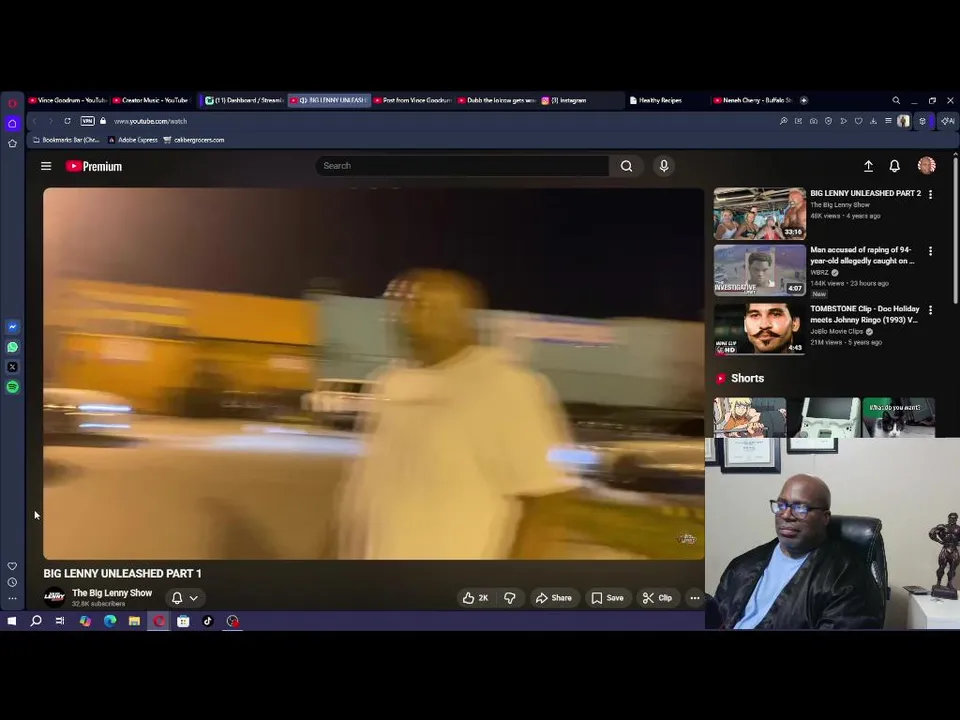Image resolution: width=960 pixels, height=720 pixels.
Task: Expand subscription options chevron next to bell
Action: coord(193,598)
